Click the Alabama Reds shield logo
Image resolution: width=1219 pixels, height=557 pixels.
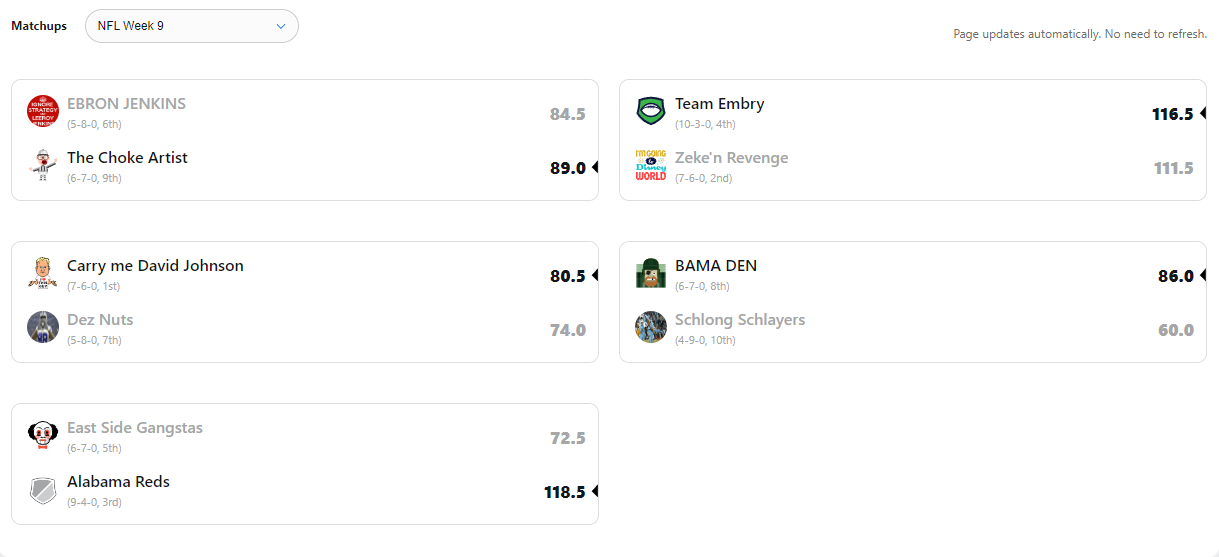[x=43, y=489]
